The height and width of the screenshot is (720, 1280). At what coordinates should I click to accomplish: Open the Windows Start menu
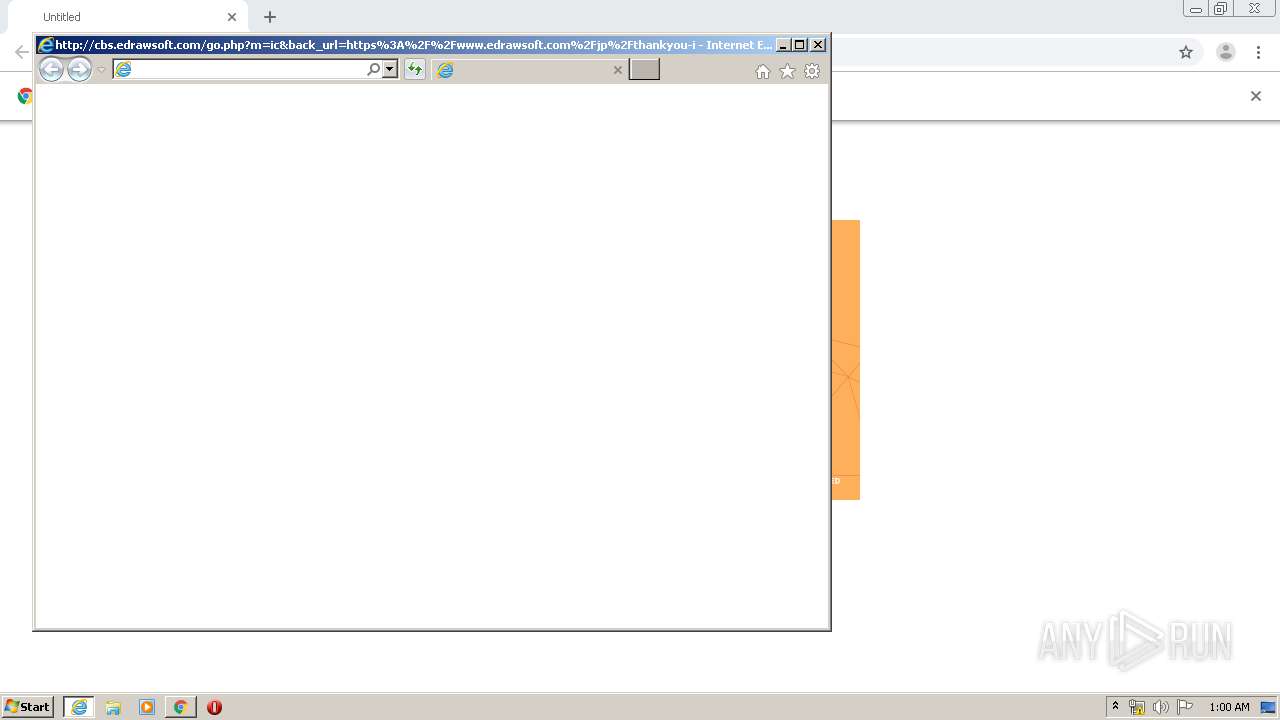pyautogui.click(x=29, y=707)
